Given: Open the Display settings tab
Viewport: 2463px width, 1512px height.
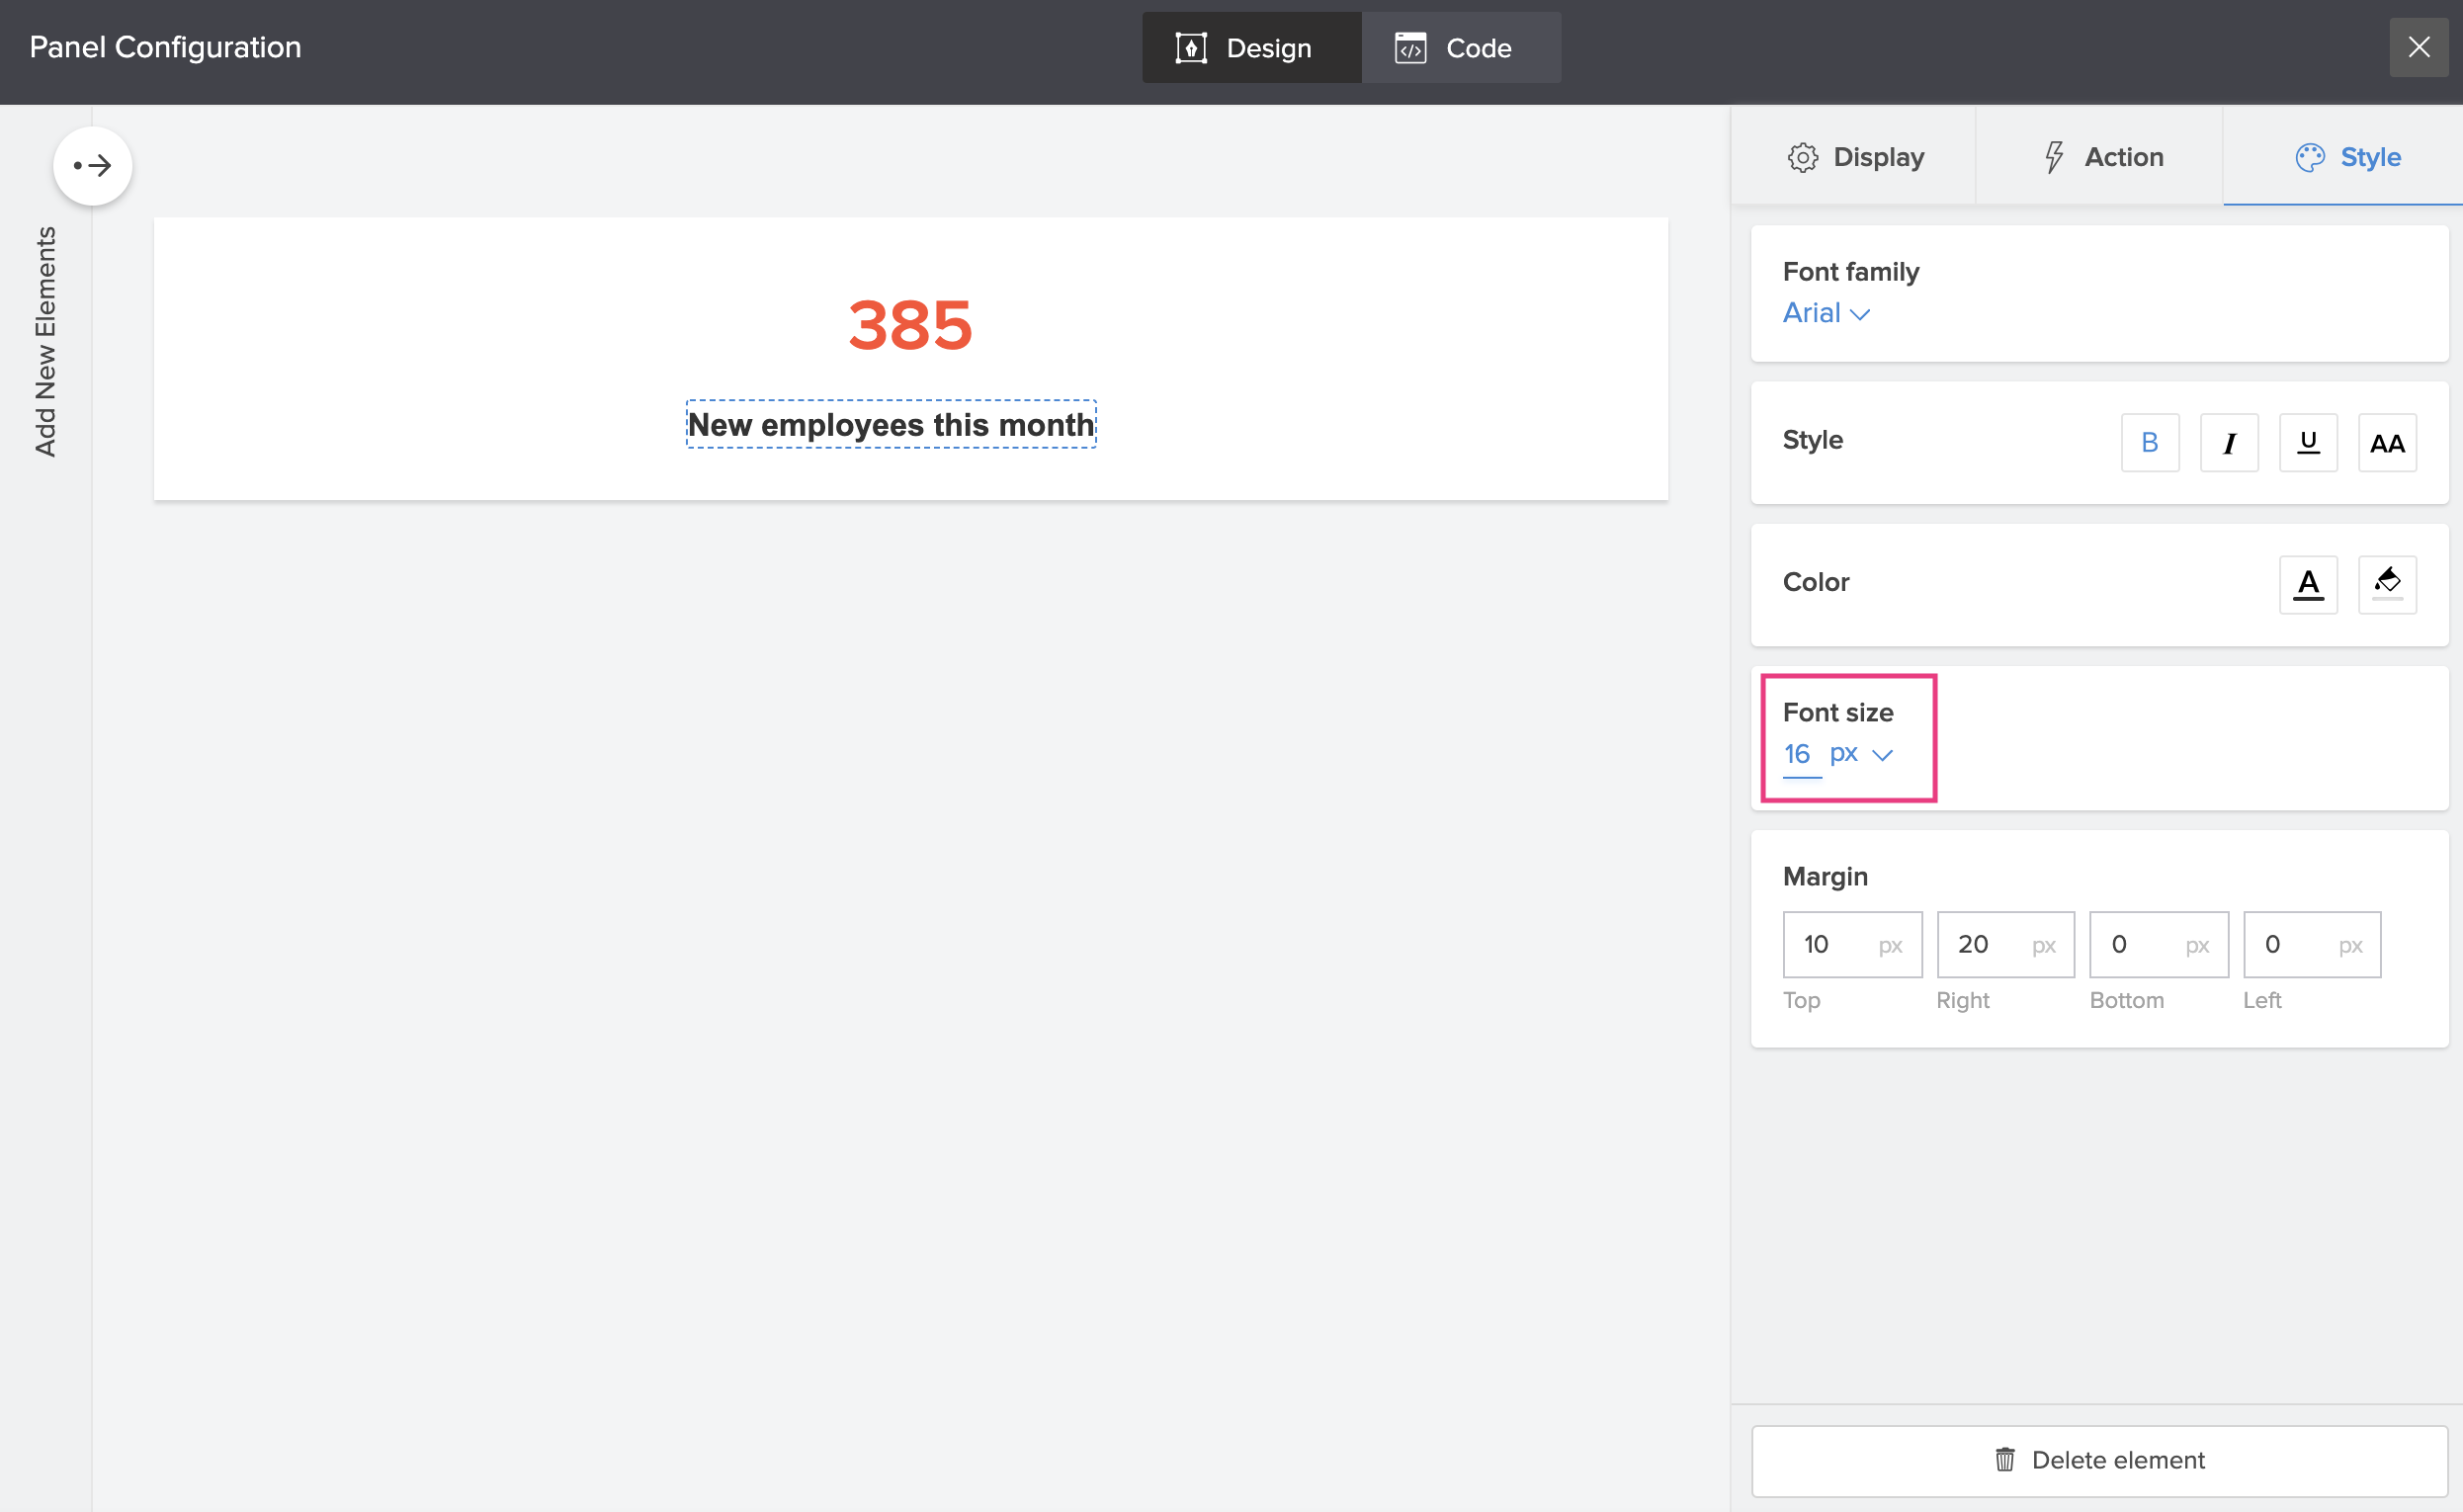Looking at the screenshot, I should click(1855, 157).
